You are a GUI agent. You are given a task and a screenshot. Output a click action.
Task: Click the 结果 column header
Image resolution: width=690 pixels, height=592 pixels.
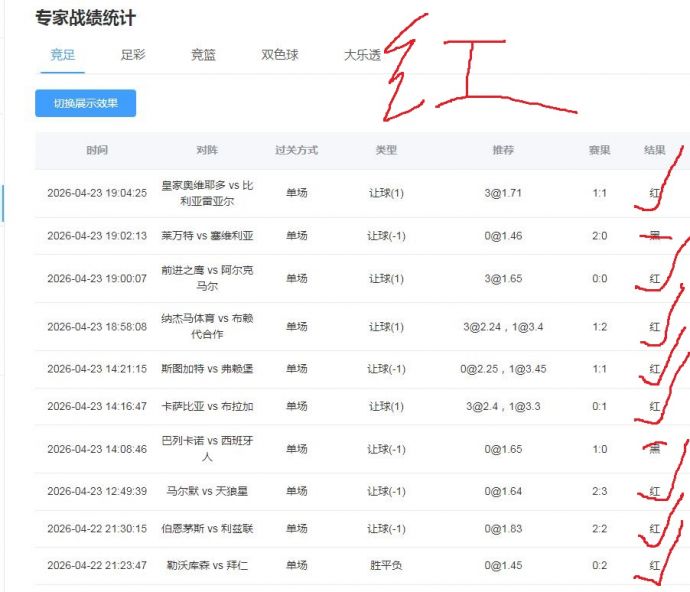click(655, 150)
